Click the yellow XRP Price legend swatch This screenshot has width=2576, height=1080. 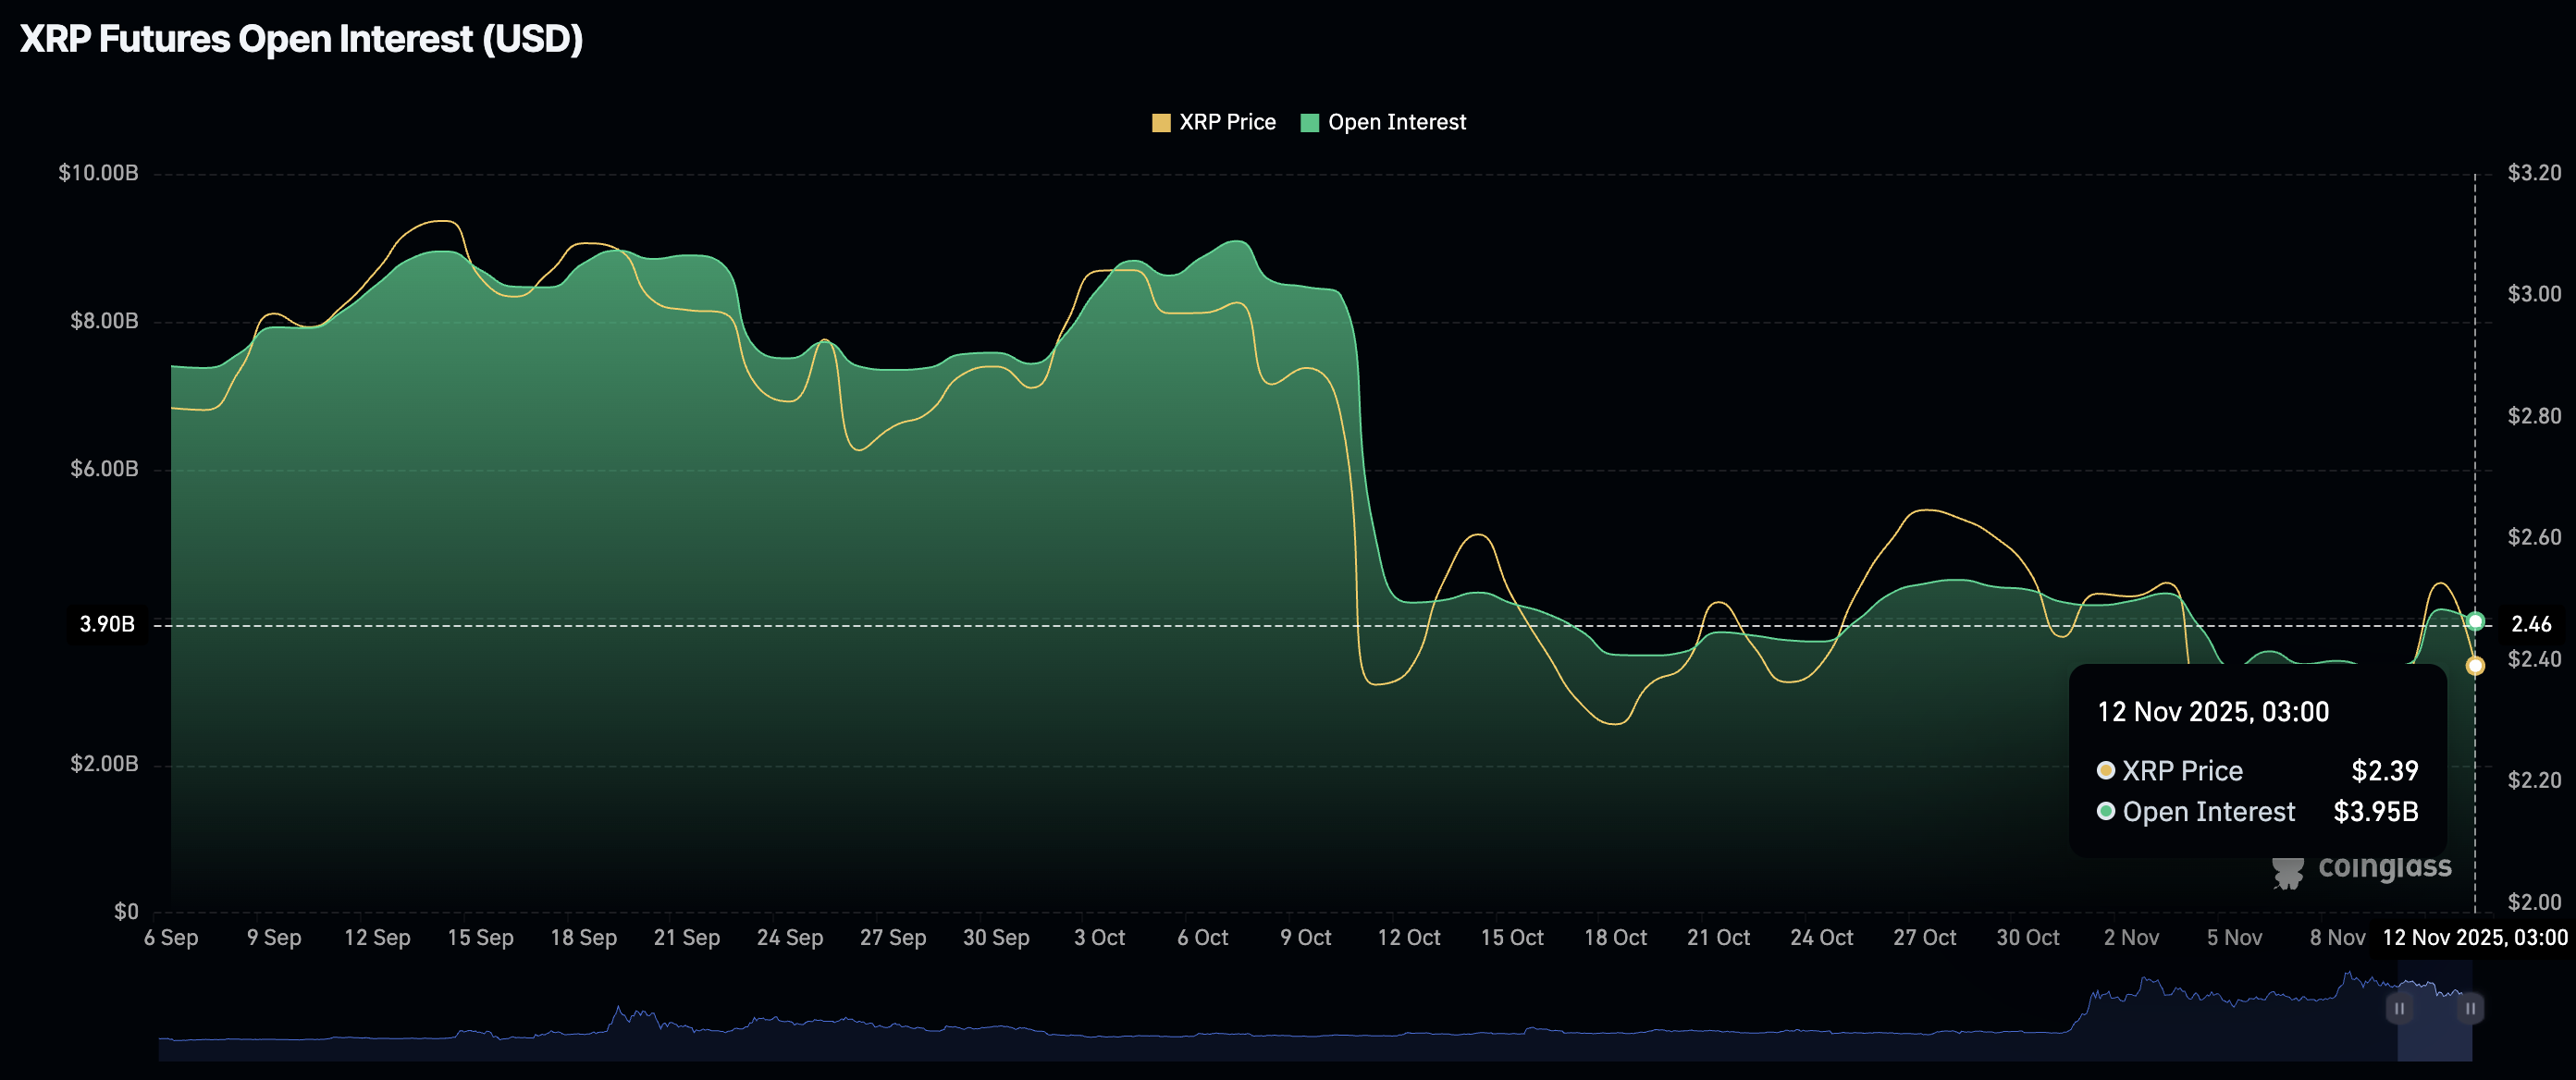click(1160, 121)
